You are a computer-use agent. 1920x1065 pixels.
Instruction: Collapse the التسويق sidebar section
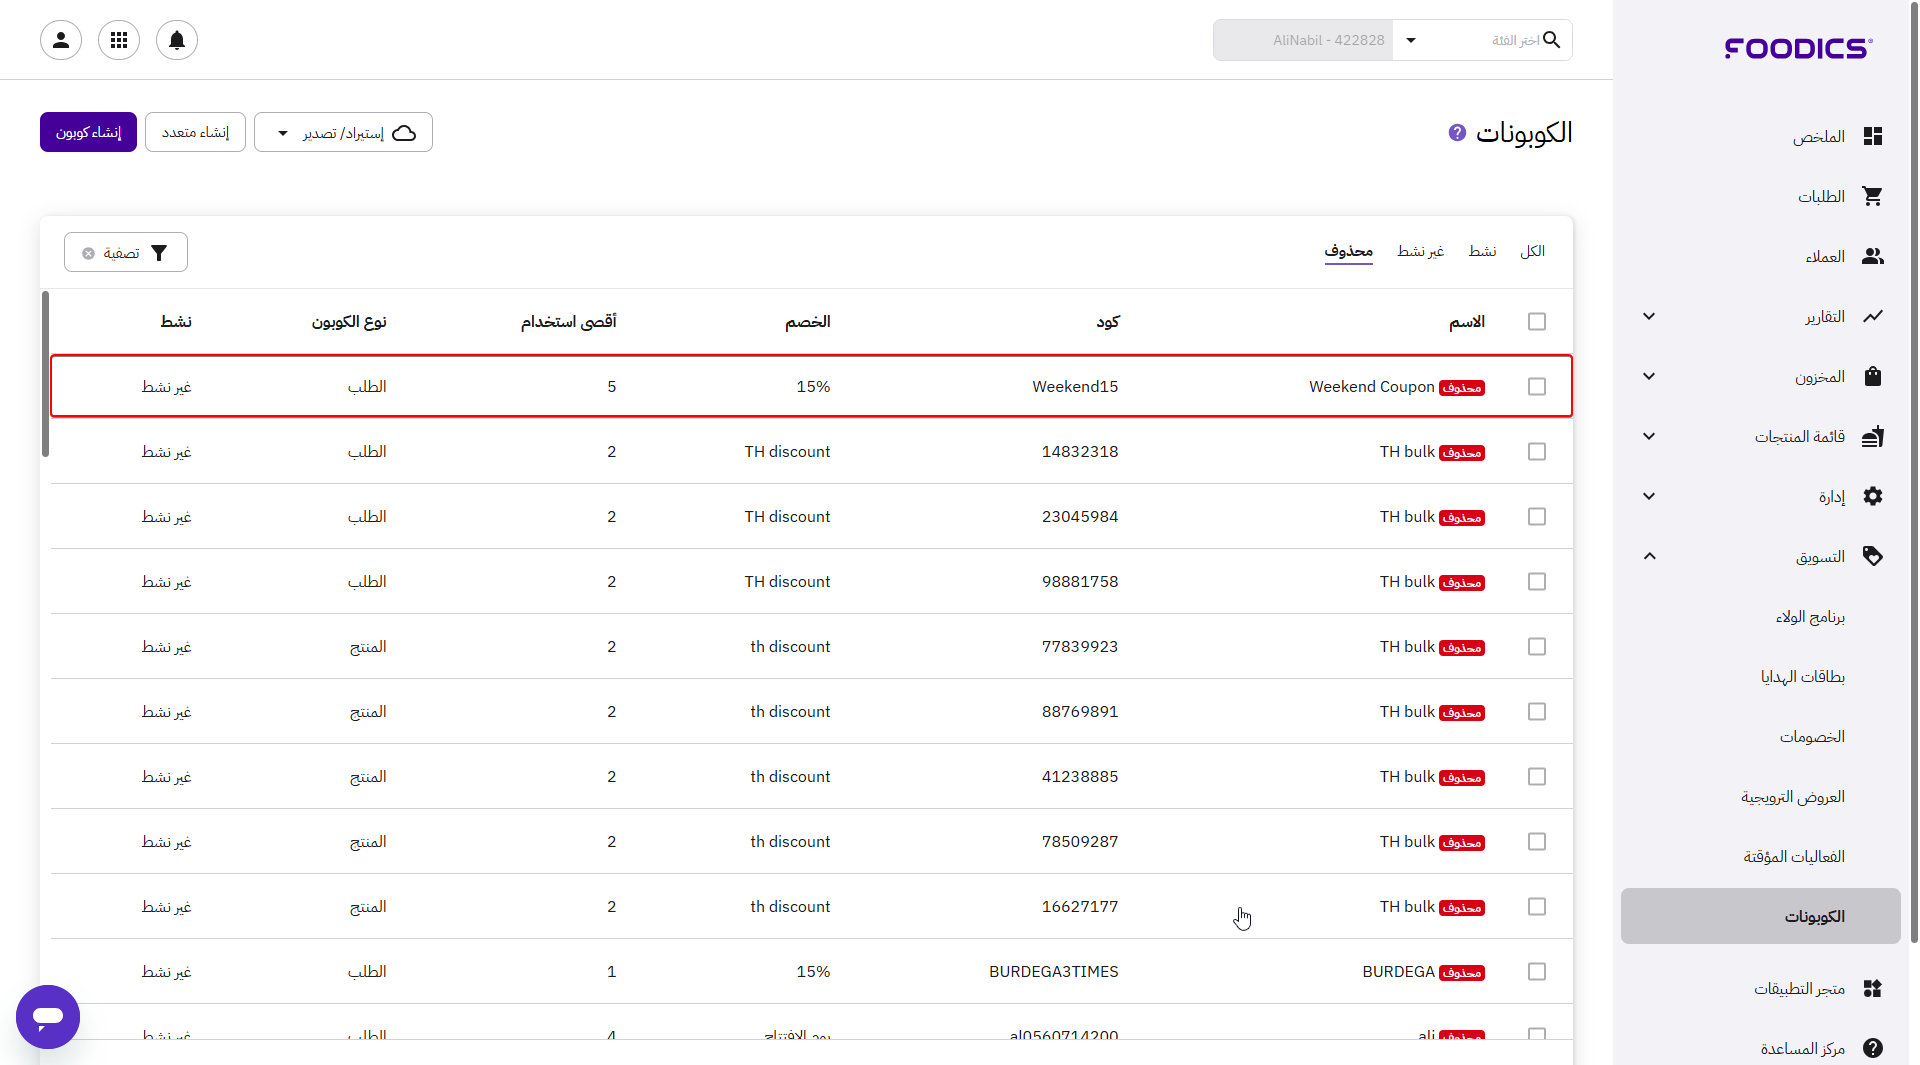coord(1650,557)
